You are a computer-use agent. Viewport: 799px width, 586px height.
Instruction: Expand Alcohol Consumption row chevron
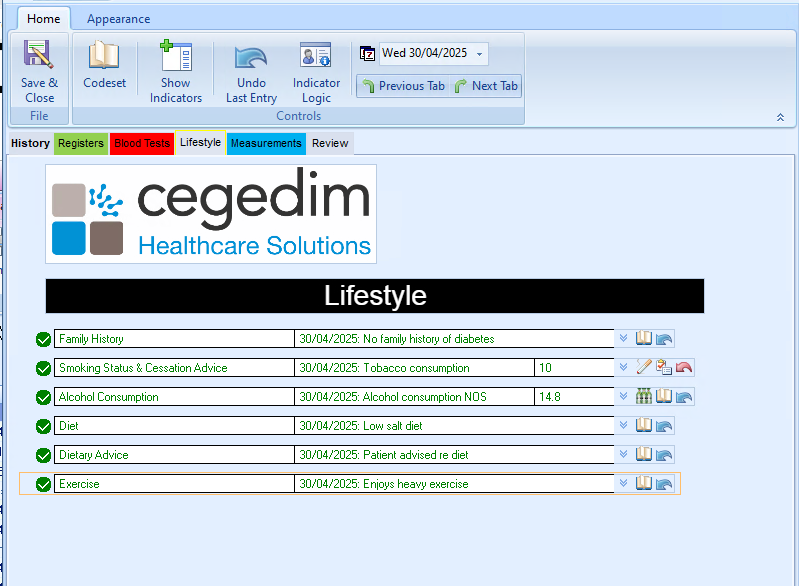click(623, 396)
